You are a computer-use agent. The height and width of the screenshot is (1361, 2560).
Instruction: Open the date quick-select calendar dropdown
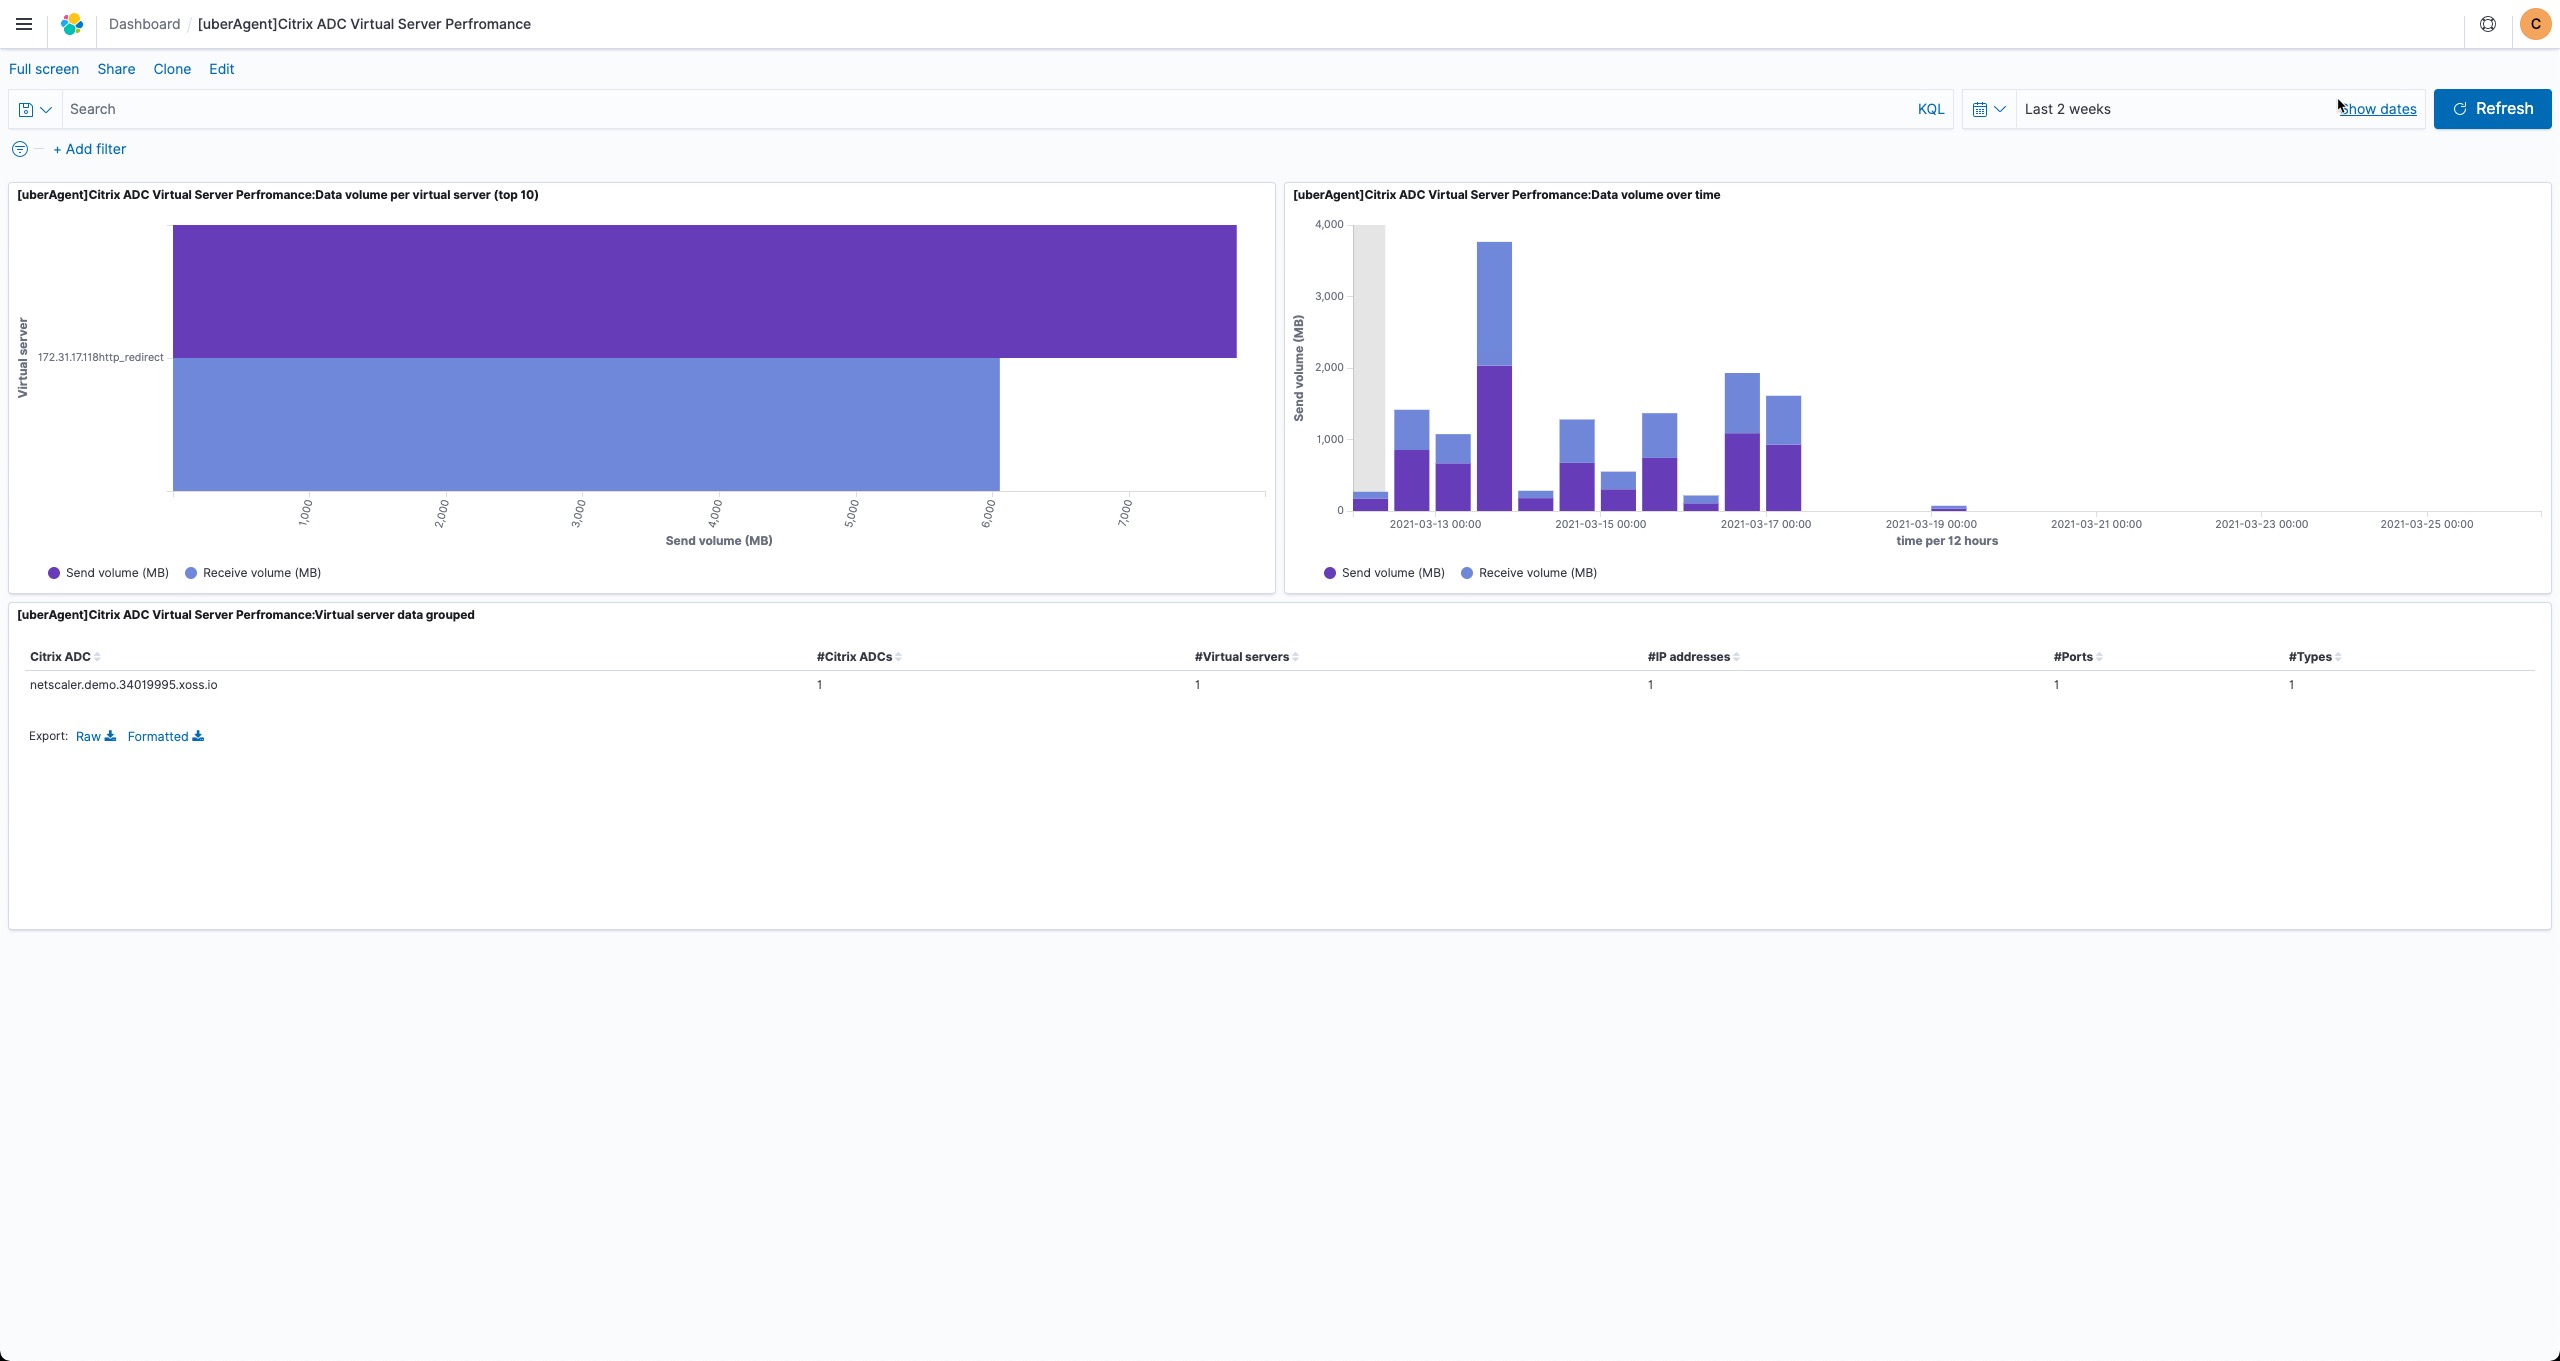tap(1988, 109)
